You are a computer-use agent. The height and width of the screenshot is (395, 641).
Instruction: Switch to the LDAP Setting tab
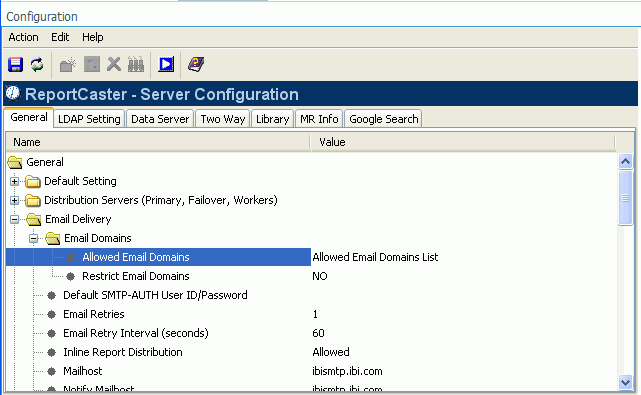[89, 119]
